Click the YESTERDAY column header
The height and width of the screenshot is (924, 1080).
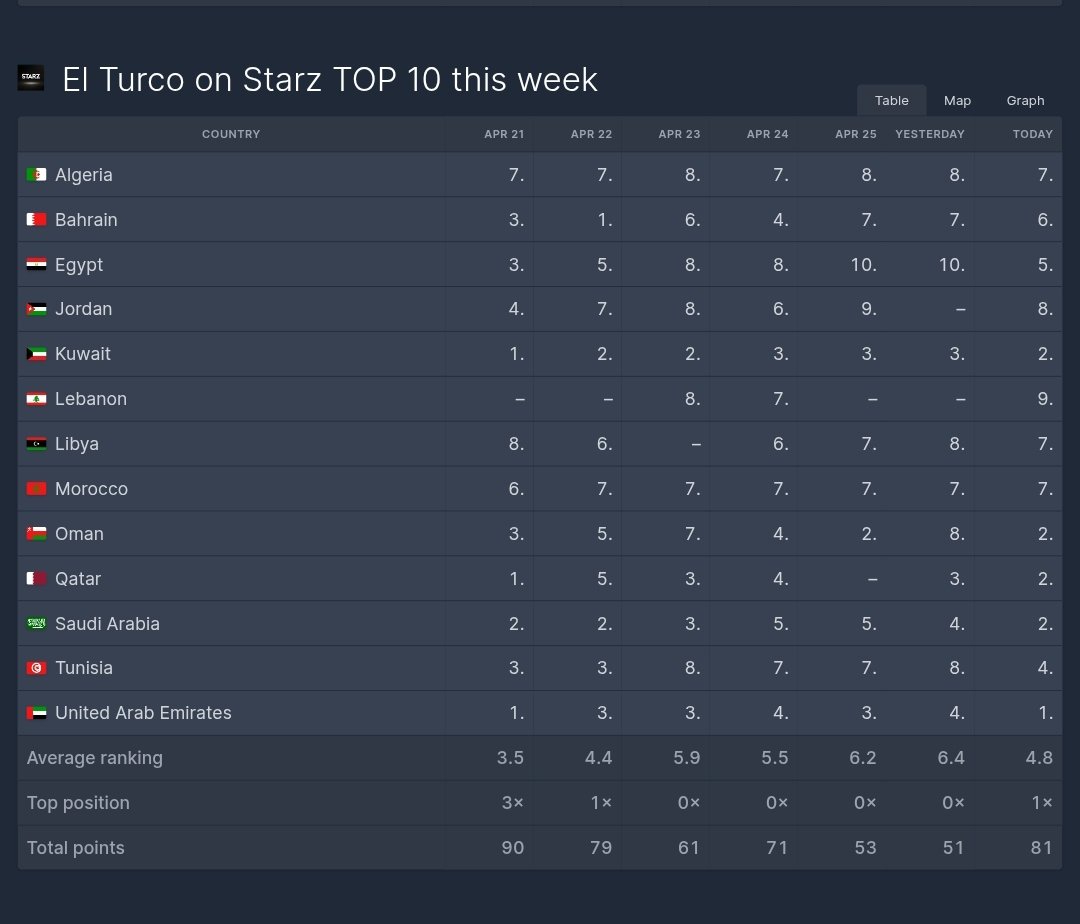(930, 134)
